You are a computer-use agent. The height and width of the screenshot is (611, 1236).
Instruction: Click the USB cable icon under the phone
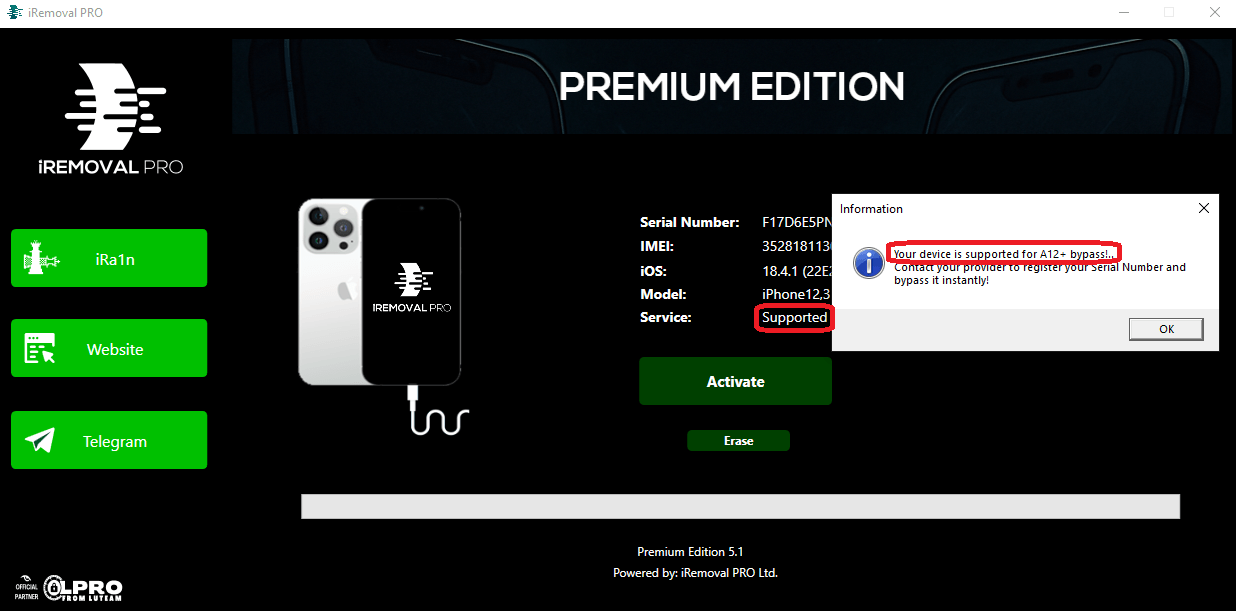point(437,412)
